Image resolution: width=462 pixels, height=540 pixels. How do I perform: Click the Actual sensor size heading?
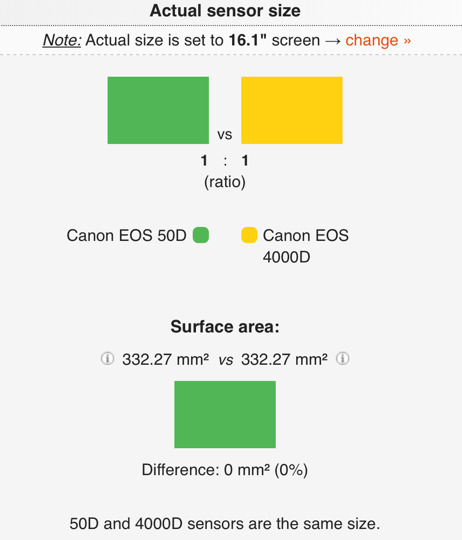click(225, 11)
